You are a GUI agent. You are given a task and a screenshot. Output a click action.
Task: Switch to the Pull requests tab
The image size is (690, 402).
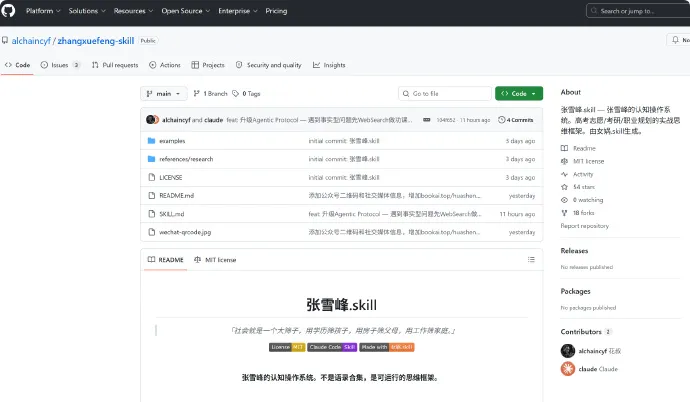[115, 65]
